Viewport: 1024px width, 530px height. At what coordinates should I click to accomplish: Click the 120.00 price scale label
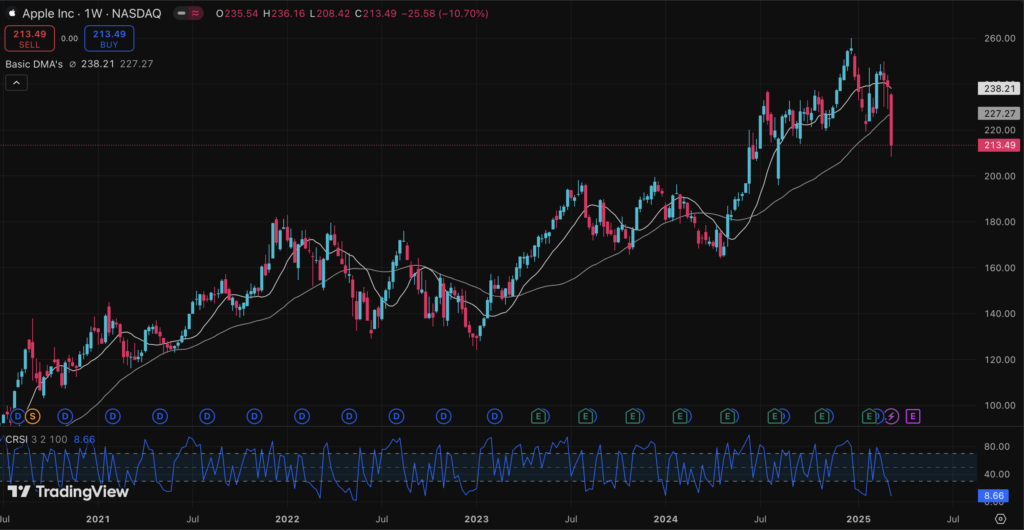coord(999,360)
